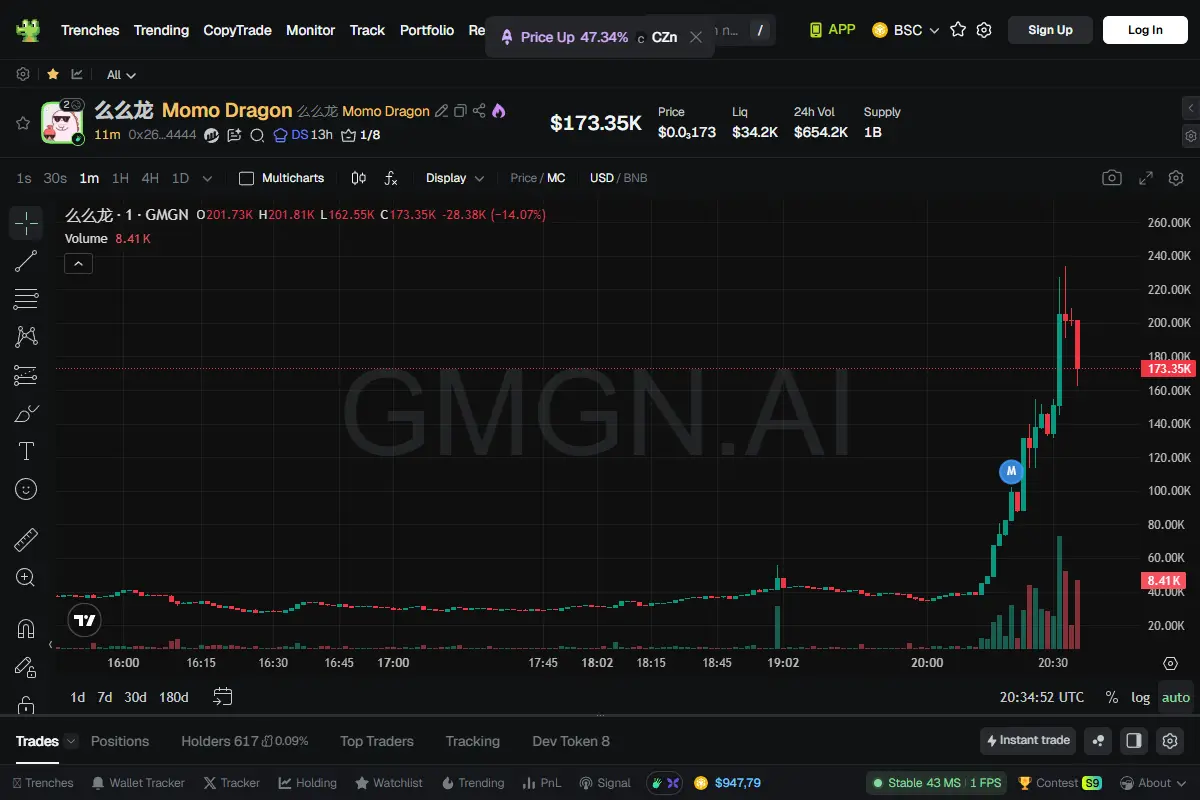
Task: Select the pattern drawing tool
Action: pos(26,337)
